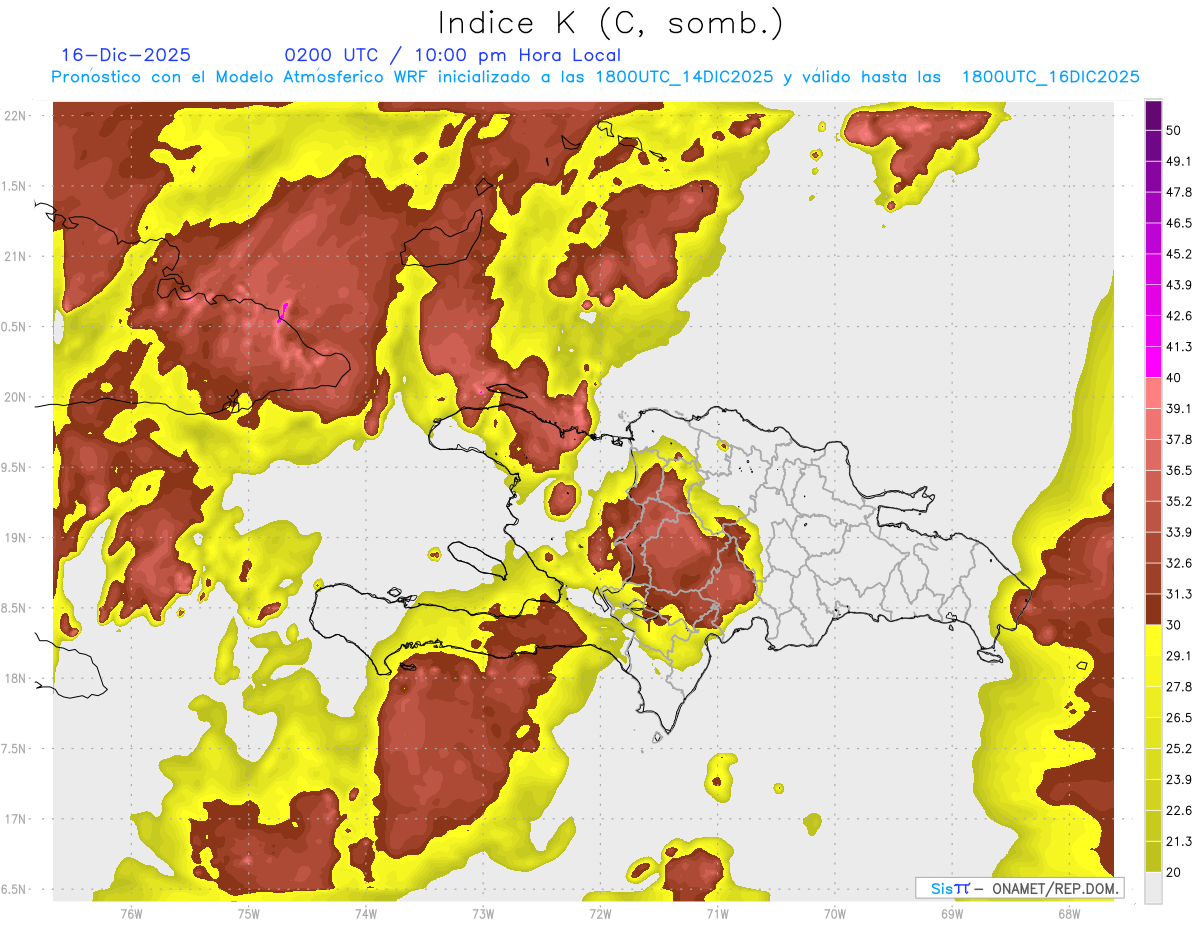
Task: Click the '47.8' colorbar value
Action: click(x=1178, y=192)
